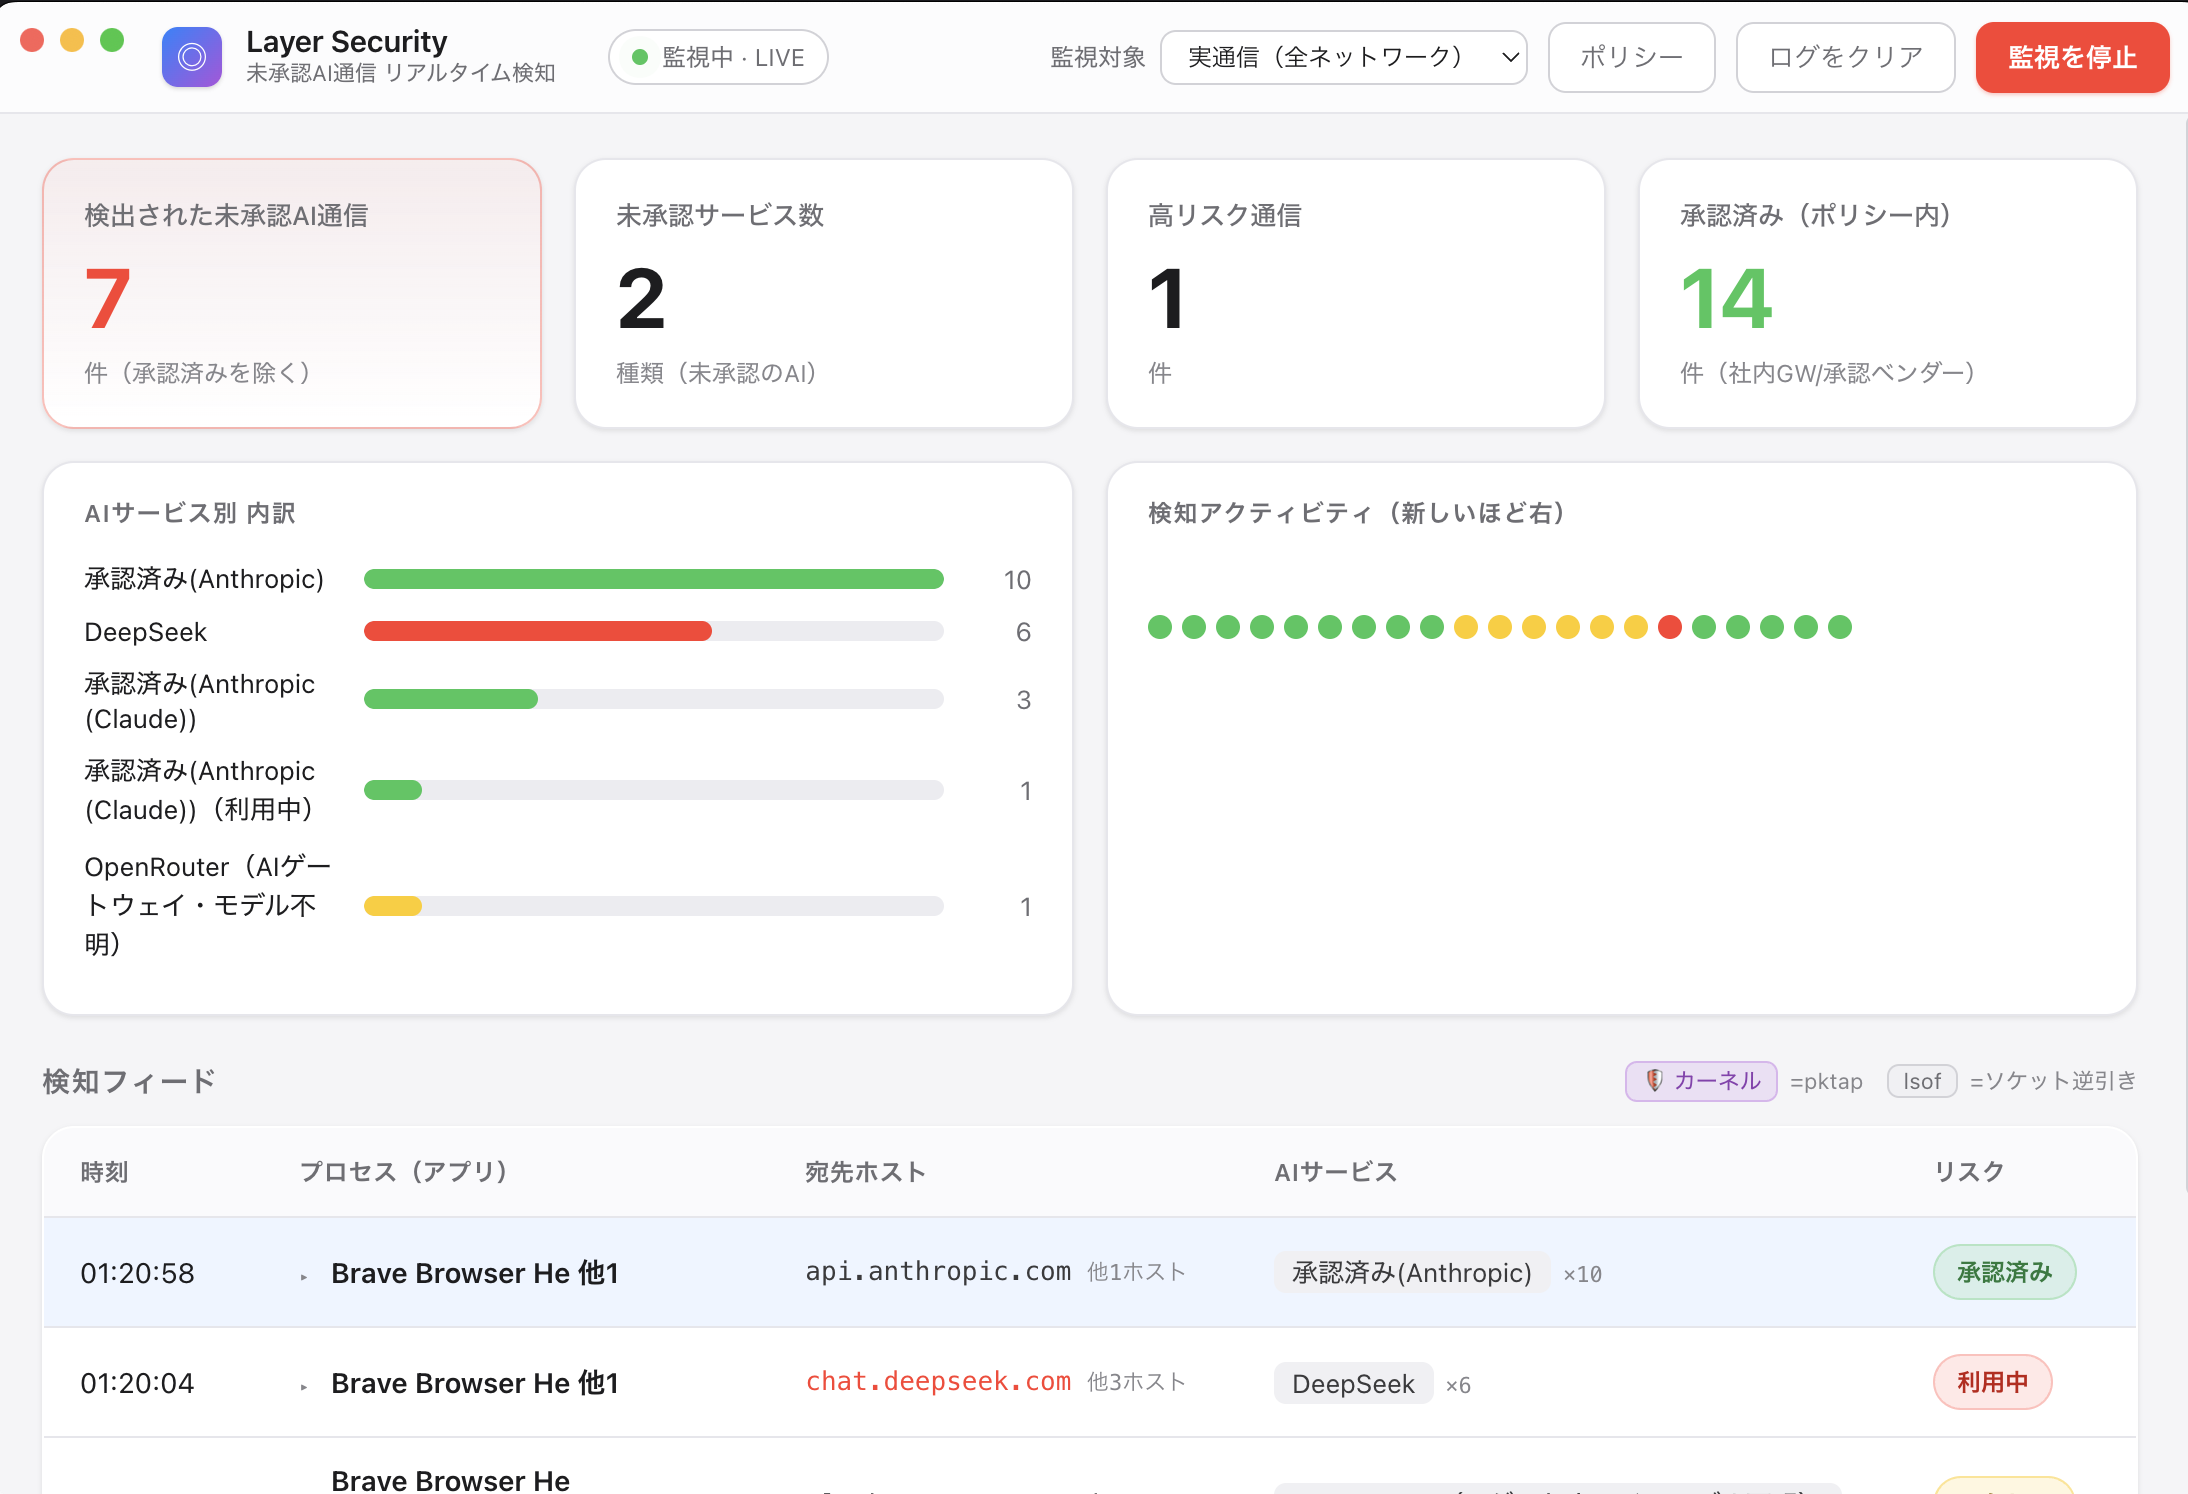Screen dimensions: 2188x1494
Task: Click the red DeepSeek bar
Action: click(538, 631)
